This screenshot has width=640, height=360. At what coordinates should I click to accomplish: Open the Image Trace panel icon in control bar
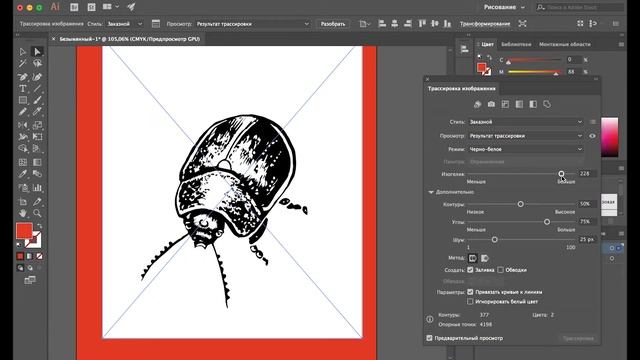(156, 24)
